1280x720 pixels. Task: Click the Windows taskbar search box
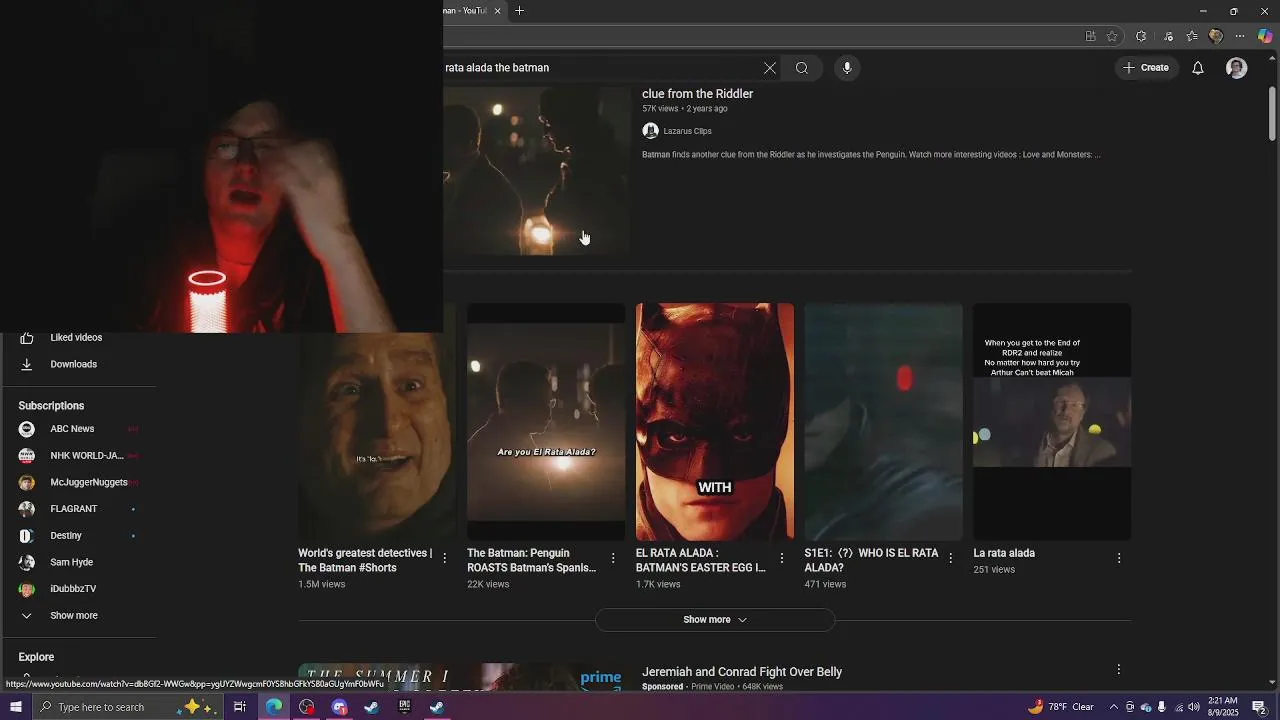click(x=128, y=707)
